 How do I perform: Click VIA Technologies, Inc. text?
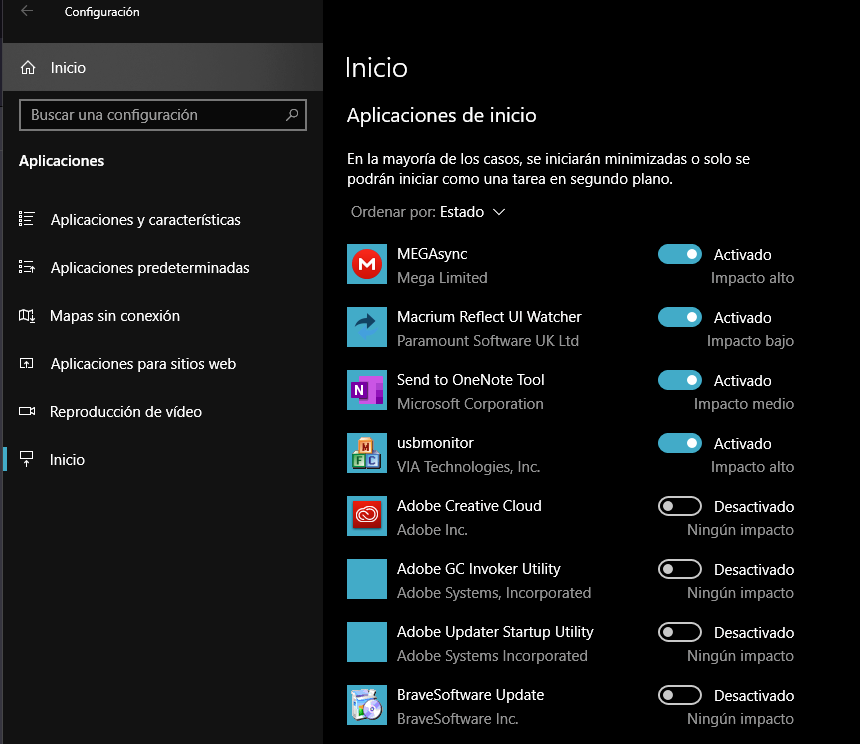[468, 467]
